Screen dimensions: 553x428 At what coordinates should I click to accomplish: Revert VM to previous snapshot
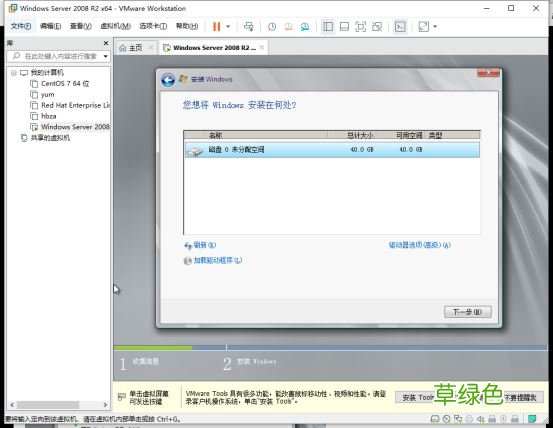288,27
